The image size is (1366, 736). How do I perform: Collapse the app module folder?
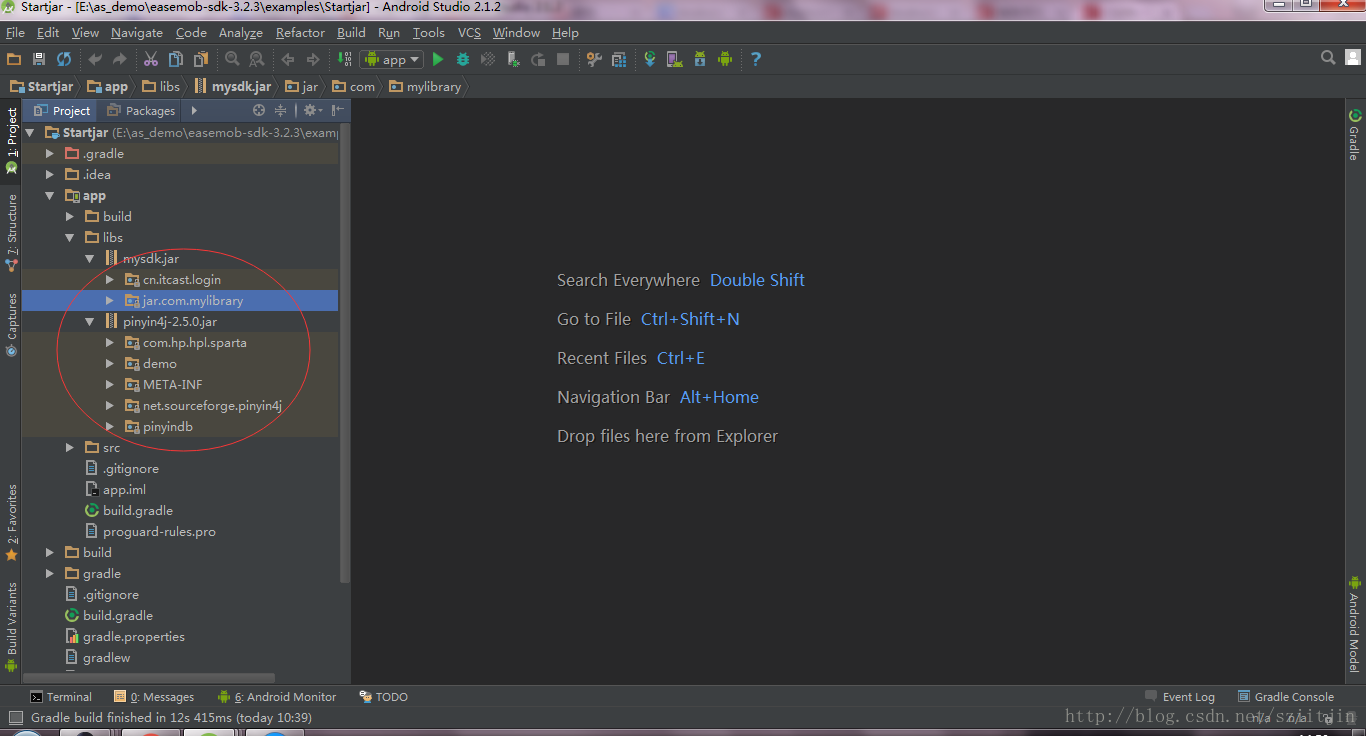(x=50, y=195)
